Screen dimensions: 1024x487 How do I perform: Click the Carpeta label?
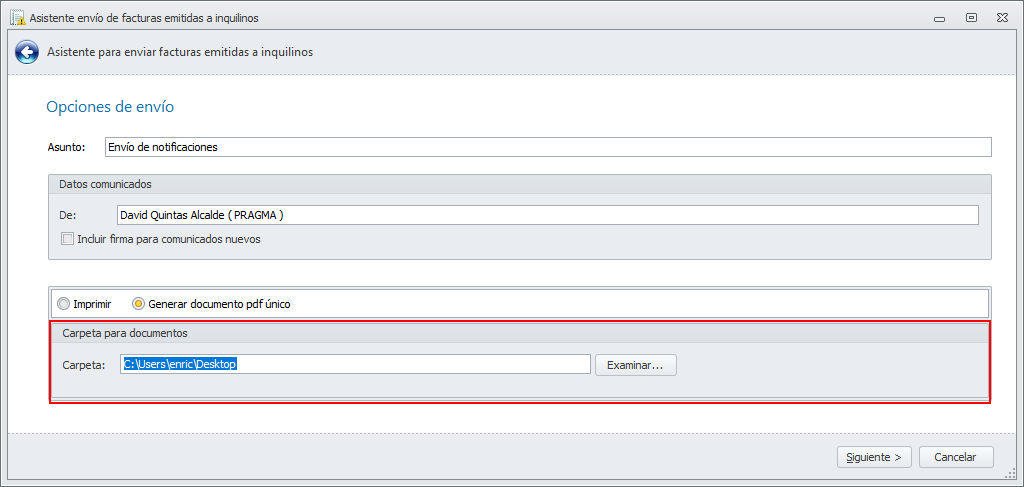(83, 365)
